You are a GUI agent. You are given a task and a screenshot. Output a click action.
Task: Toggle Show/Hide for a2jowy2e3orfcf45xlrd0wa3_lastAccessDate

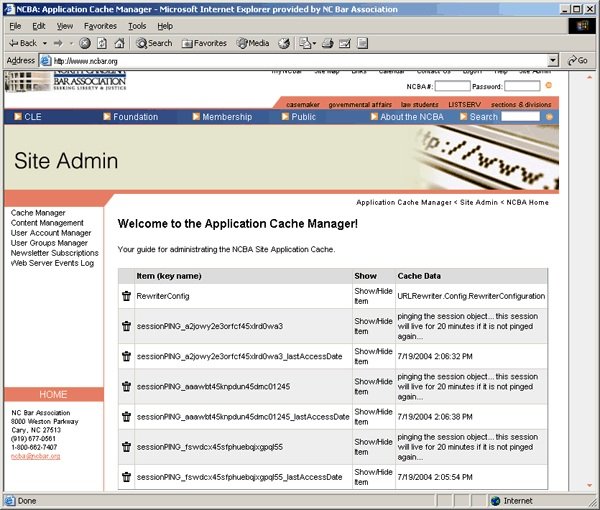coord(373,356)
